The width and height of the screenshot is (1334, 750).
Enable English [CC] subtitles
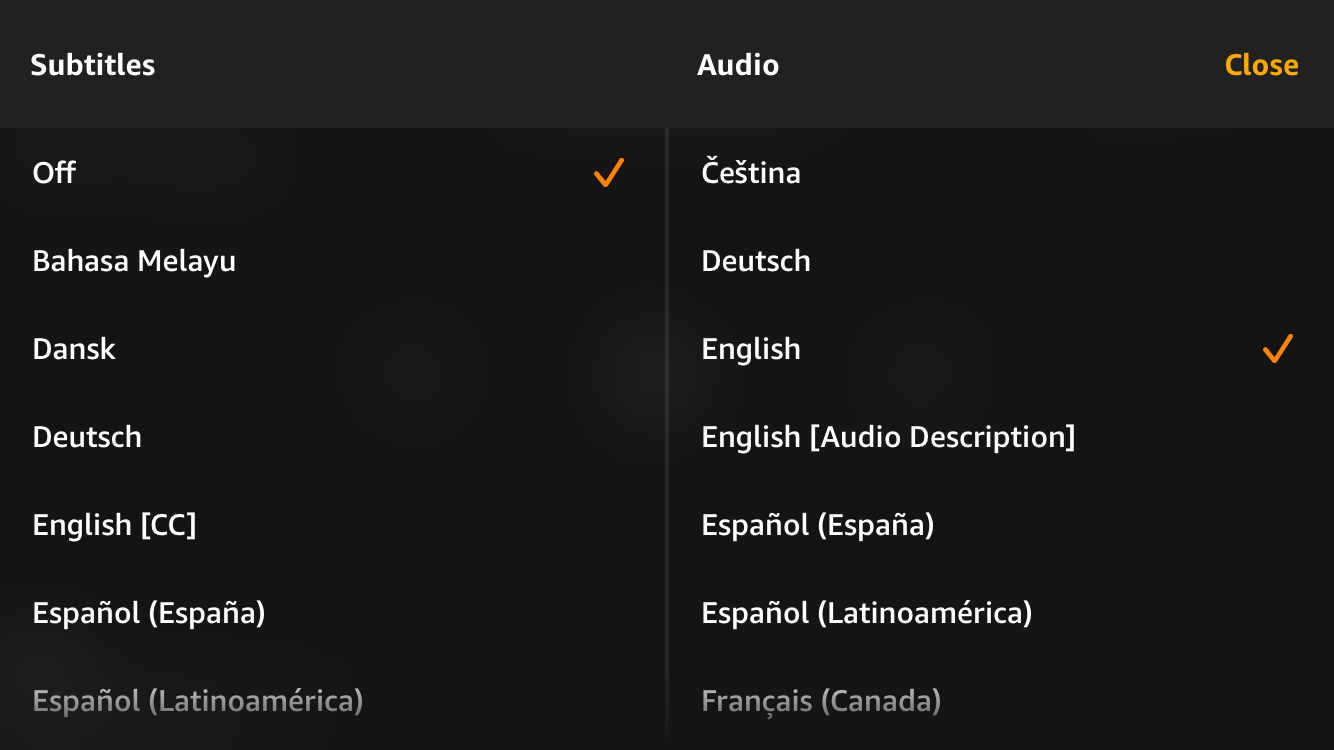click(116, 525)
